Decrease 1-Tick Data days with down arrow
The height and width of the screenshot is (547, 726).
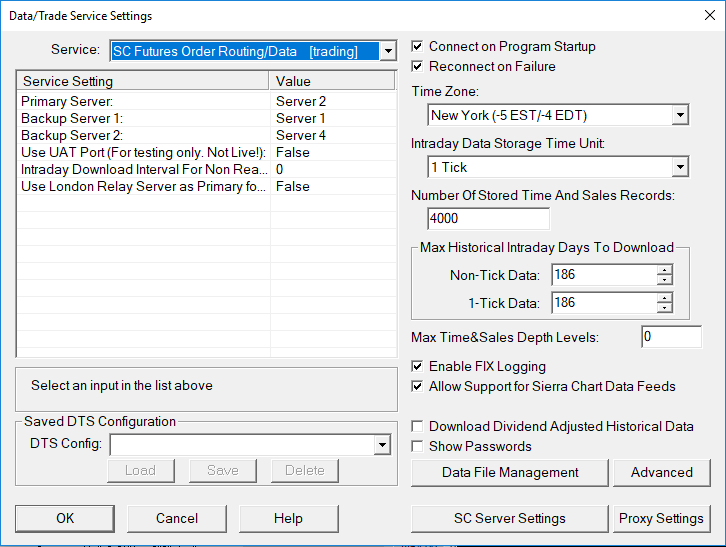coord(664,308)
